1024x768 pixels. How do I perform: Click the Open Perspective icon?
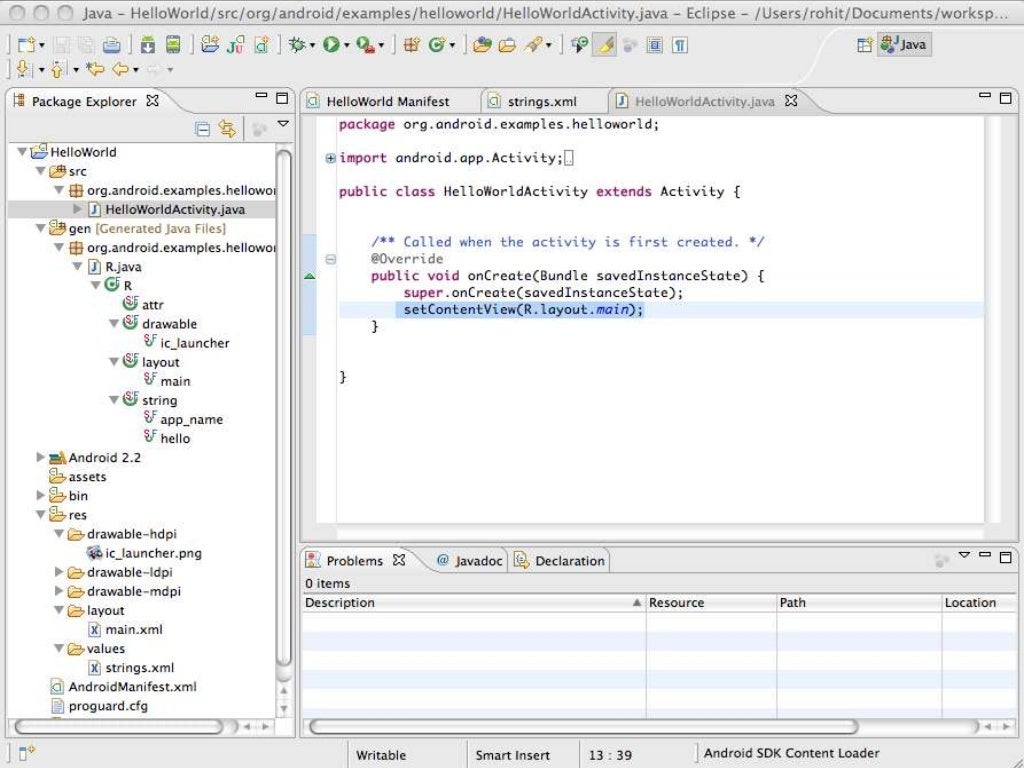click(864, 45)
